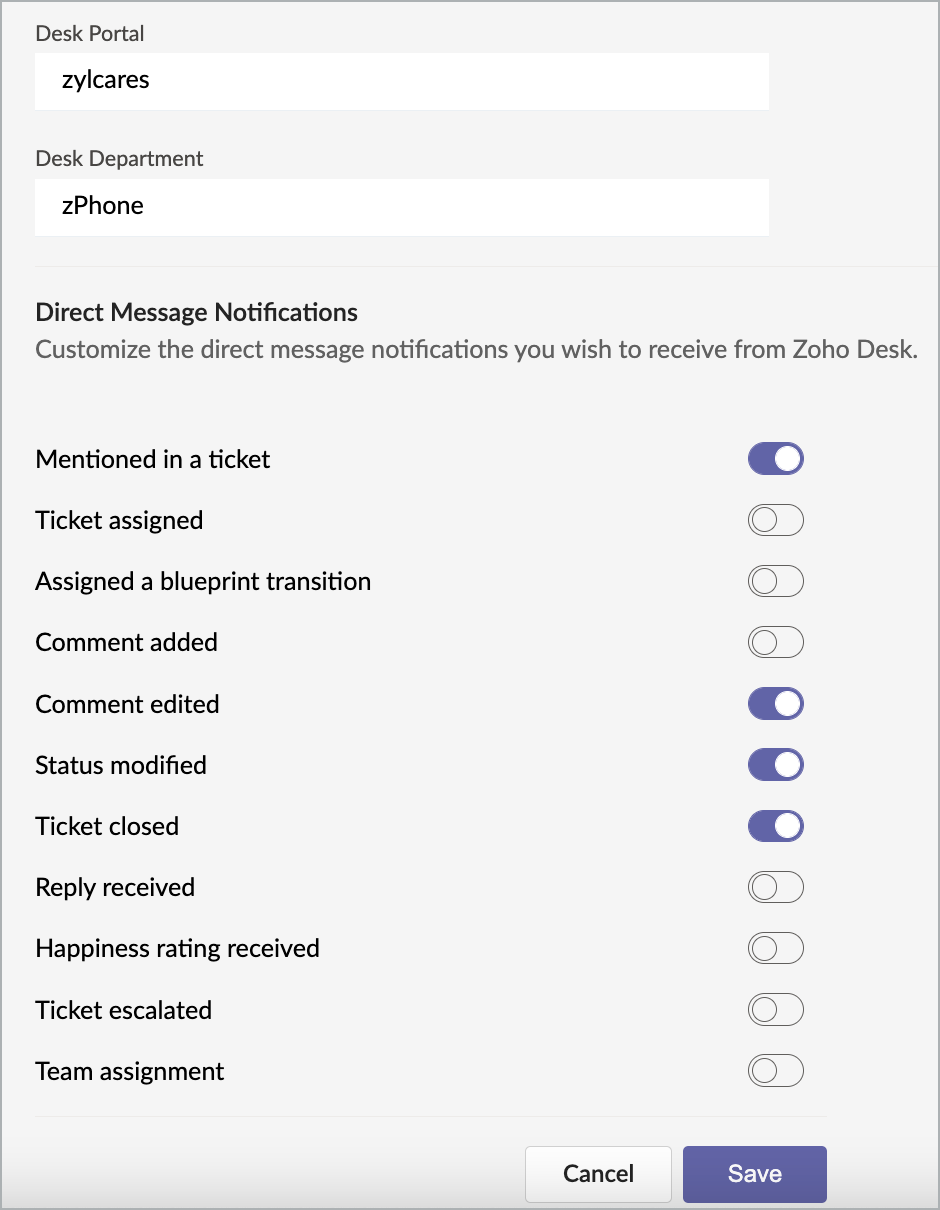Image resolution: width=940 pixels, height=1210 pixels.
Task: Open the Desk Department field showing zPhone
Action: pyautogui.click(x=401, y=207)
